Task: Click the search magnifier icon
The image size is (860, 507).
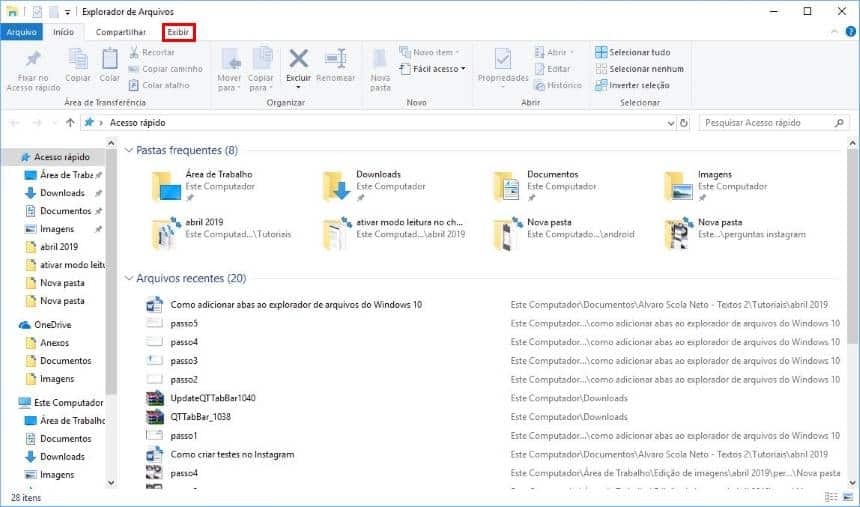Action: click(839, 123)
